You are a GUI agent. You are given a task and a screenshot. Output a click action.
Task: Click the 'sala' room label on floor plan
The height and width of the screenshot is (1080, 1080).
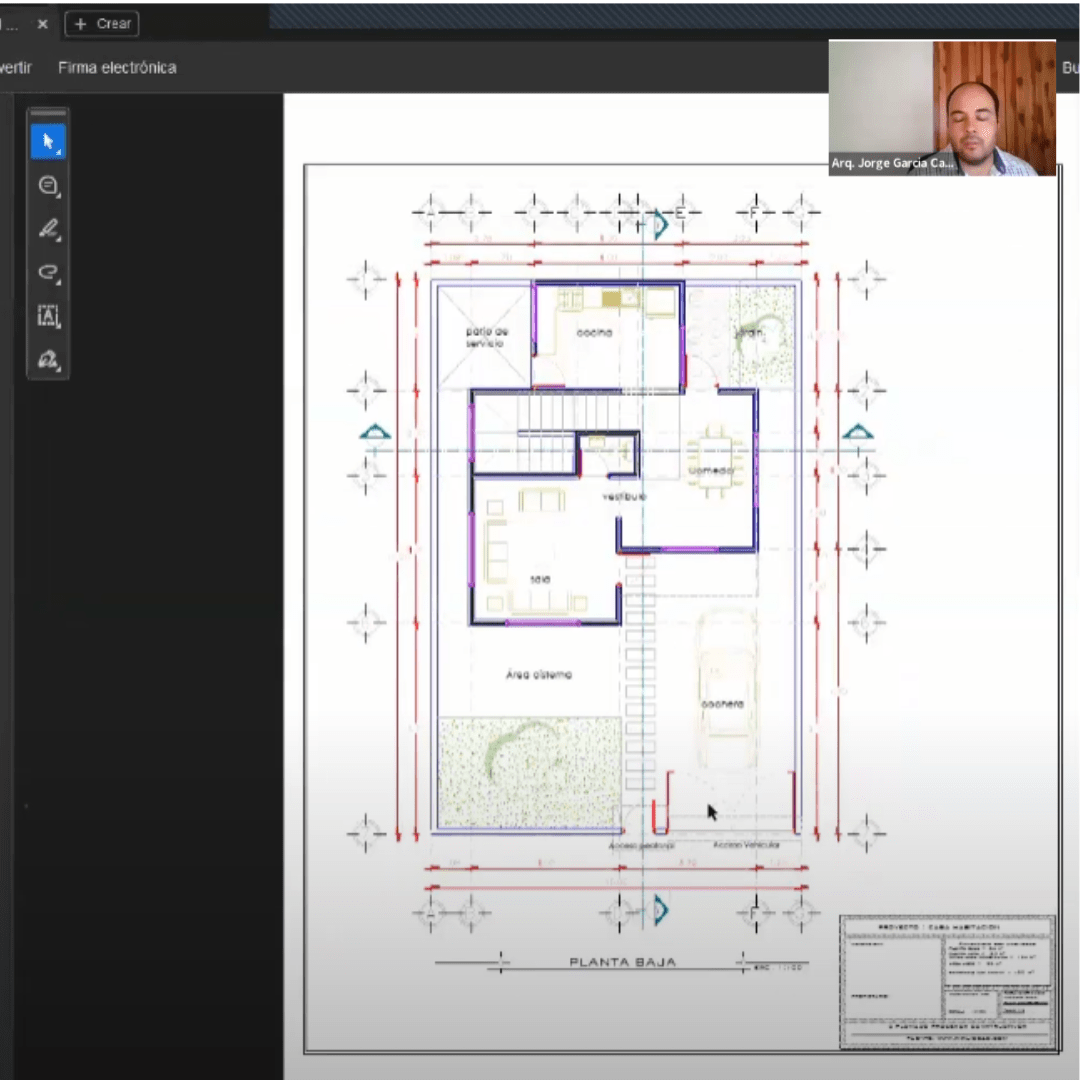pos(541,579)
